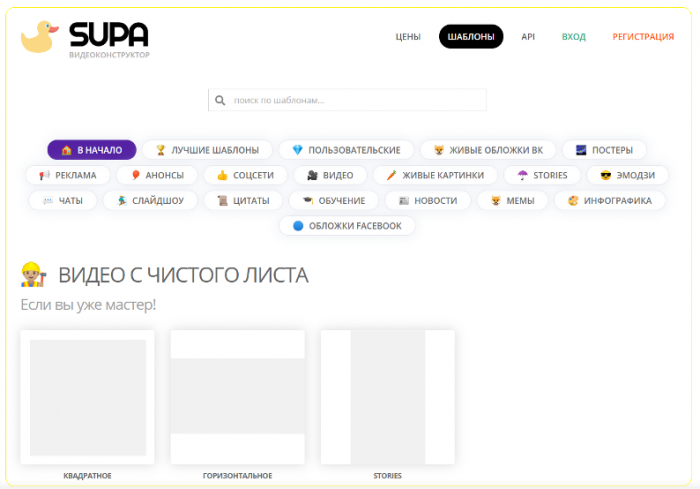Pick the ЭМОДЗИ category label
The width and height of the screenshot is (700, 489).
point(636,175)
